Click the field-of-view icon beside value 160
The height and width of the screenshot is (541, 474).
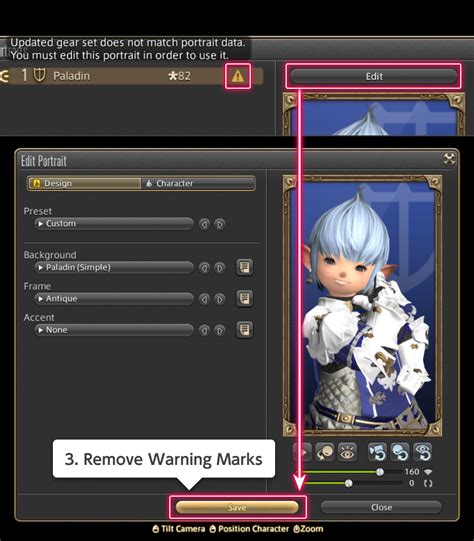pos(428,472)
